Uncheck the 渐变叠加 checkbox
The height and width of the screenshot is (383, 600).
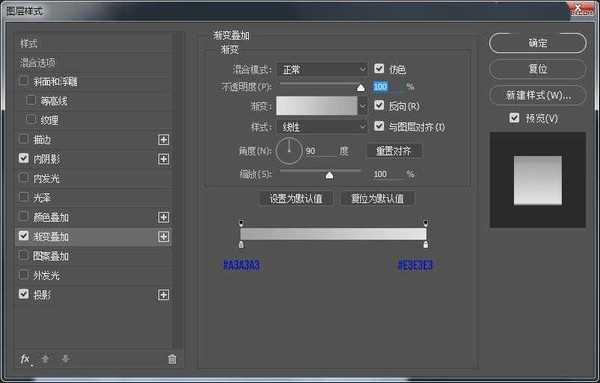pyautogui.click(x=24, y=236)
